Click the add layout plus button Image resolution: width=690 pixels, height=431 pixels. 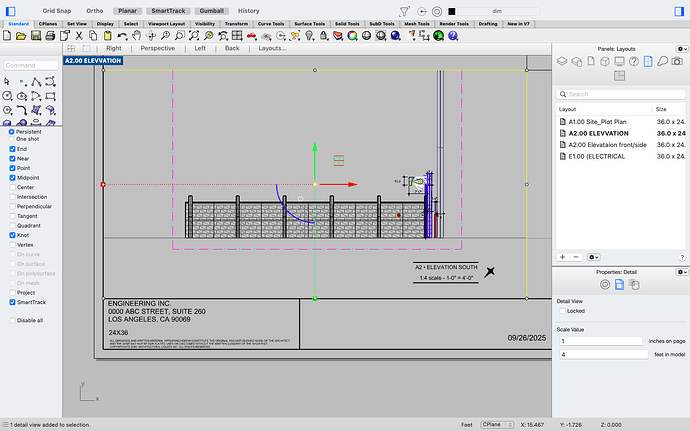point(562,257)
